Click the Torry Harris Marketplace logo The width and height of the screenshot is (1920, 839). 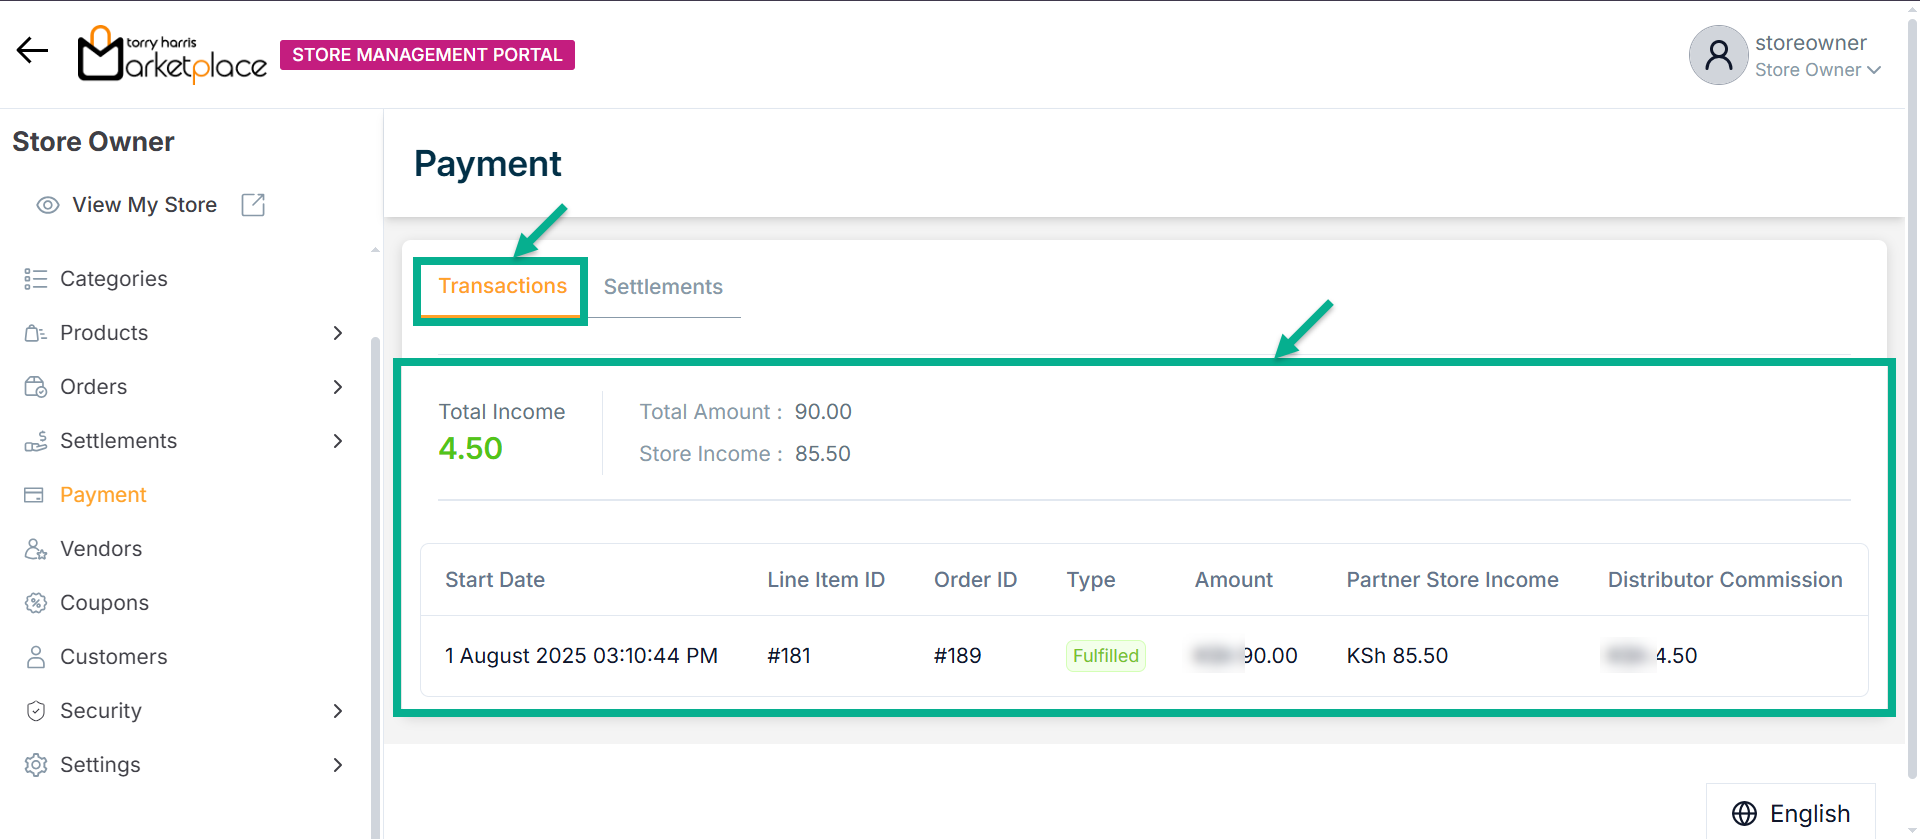(172, 55)
